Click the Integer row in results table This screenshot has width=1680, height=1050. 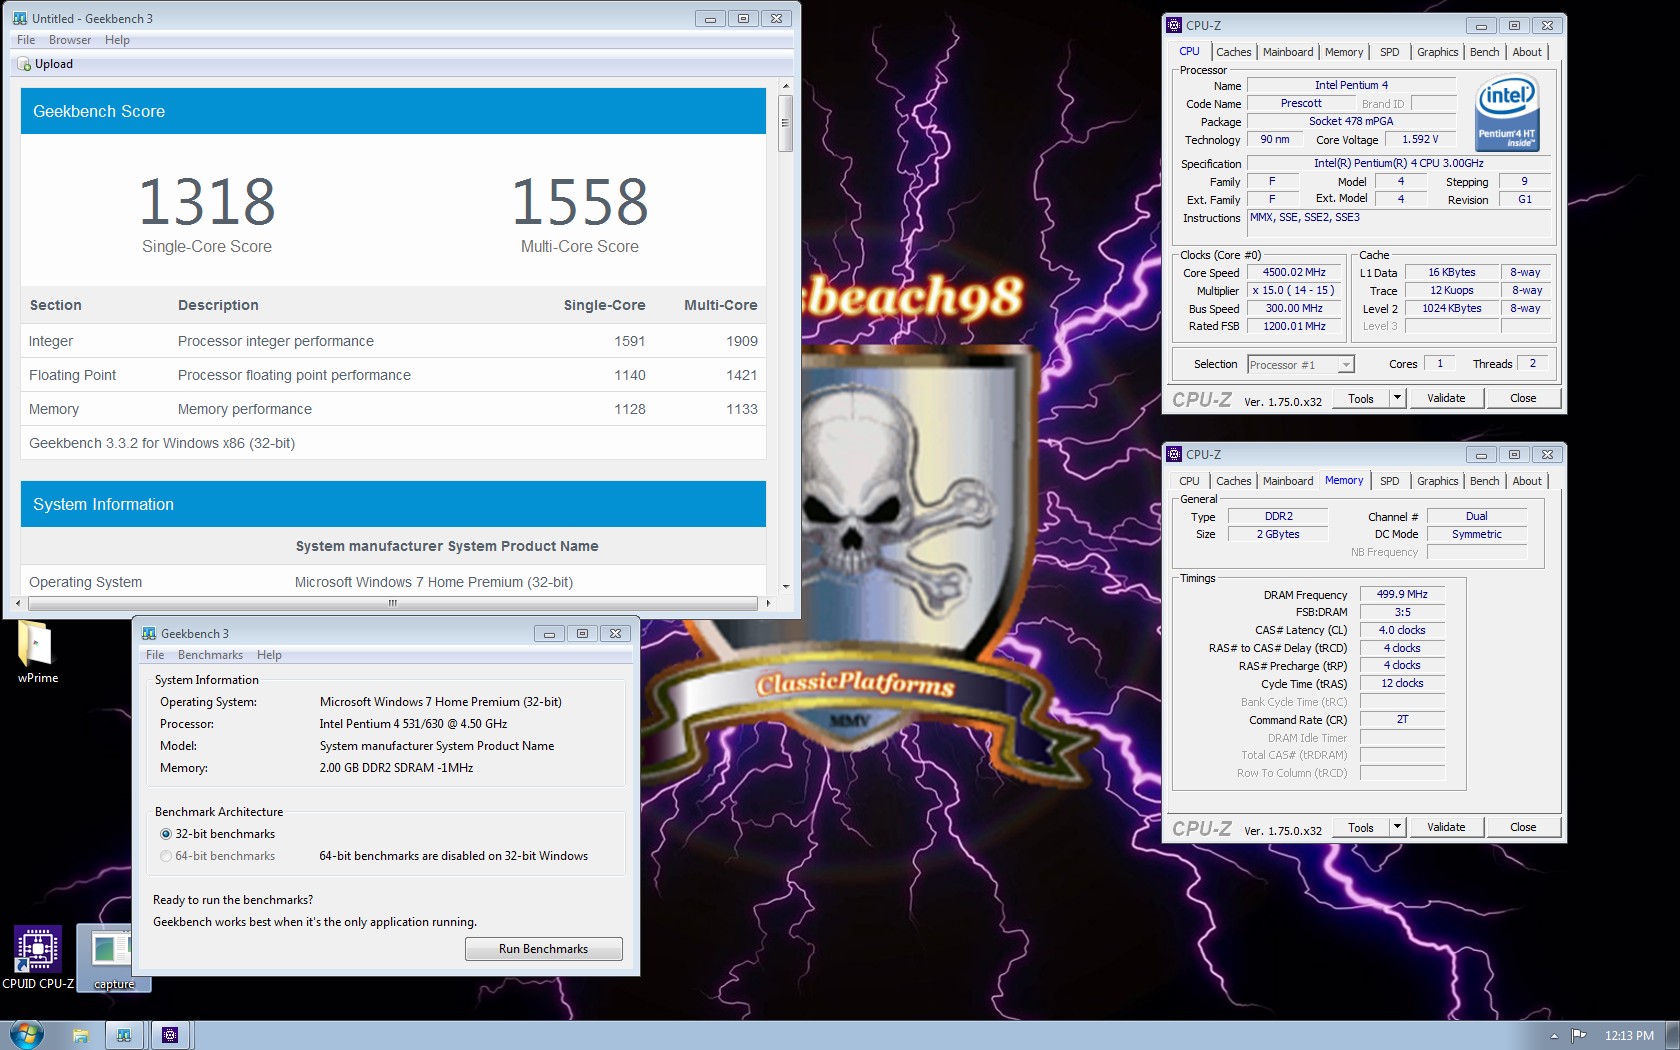393,341
